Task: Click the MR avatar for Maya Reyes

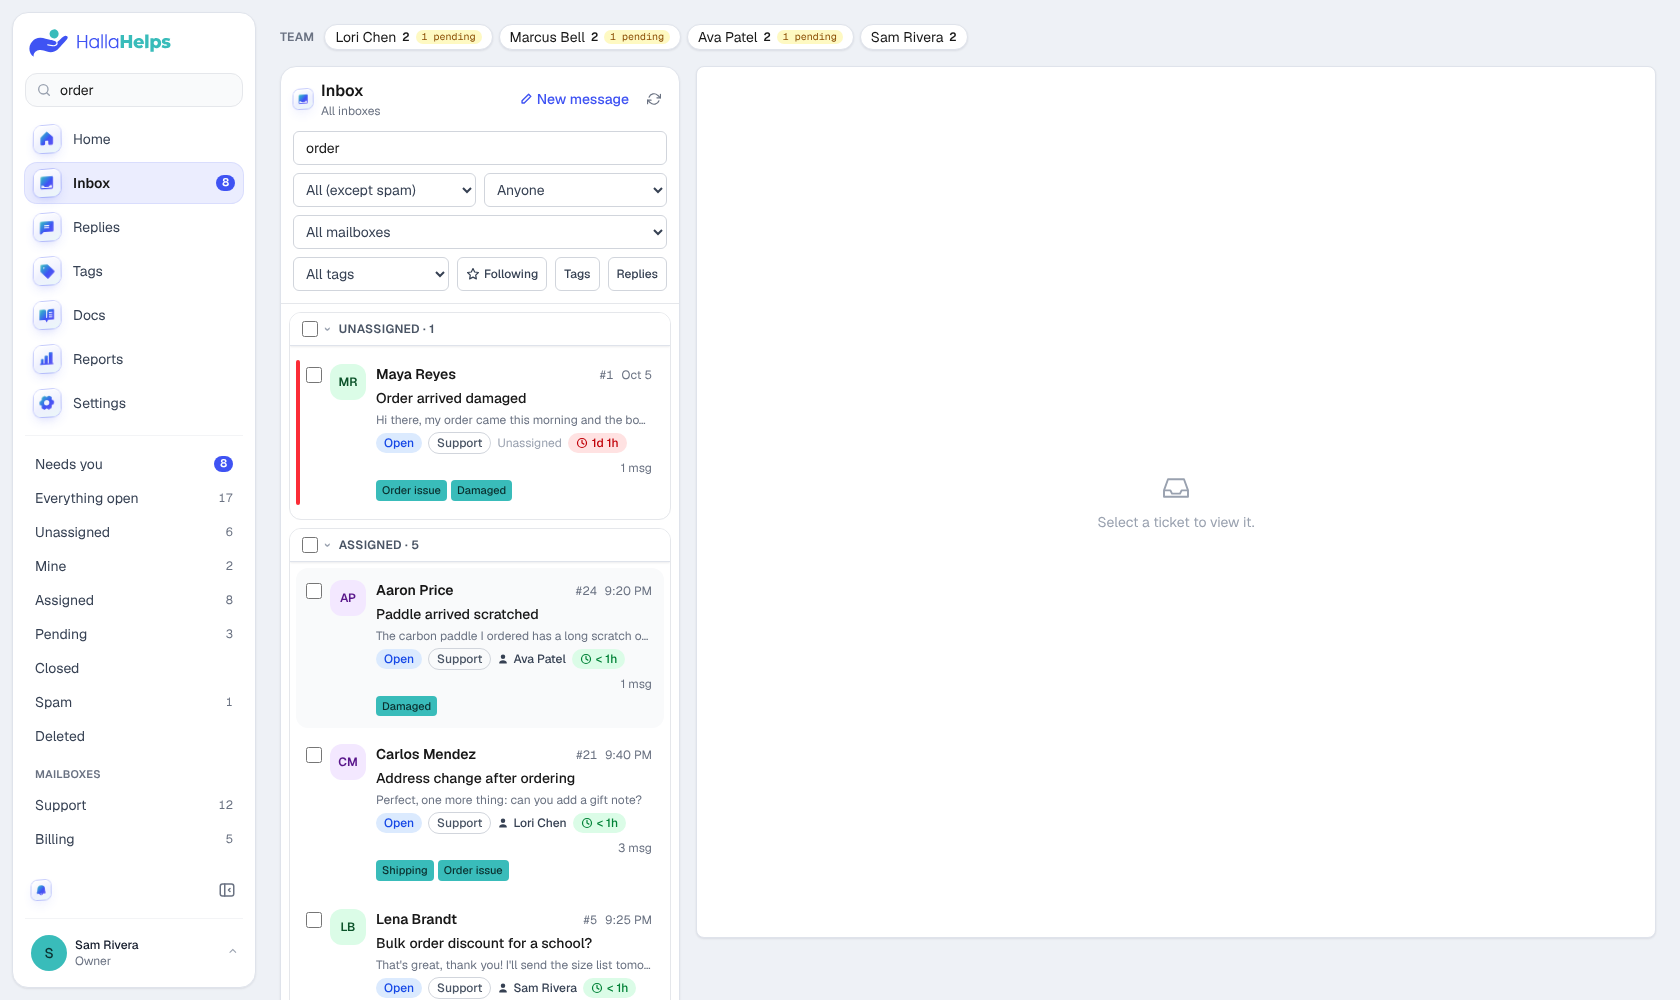Action: (x=348, y=382)
